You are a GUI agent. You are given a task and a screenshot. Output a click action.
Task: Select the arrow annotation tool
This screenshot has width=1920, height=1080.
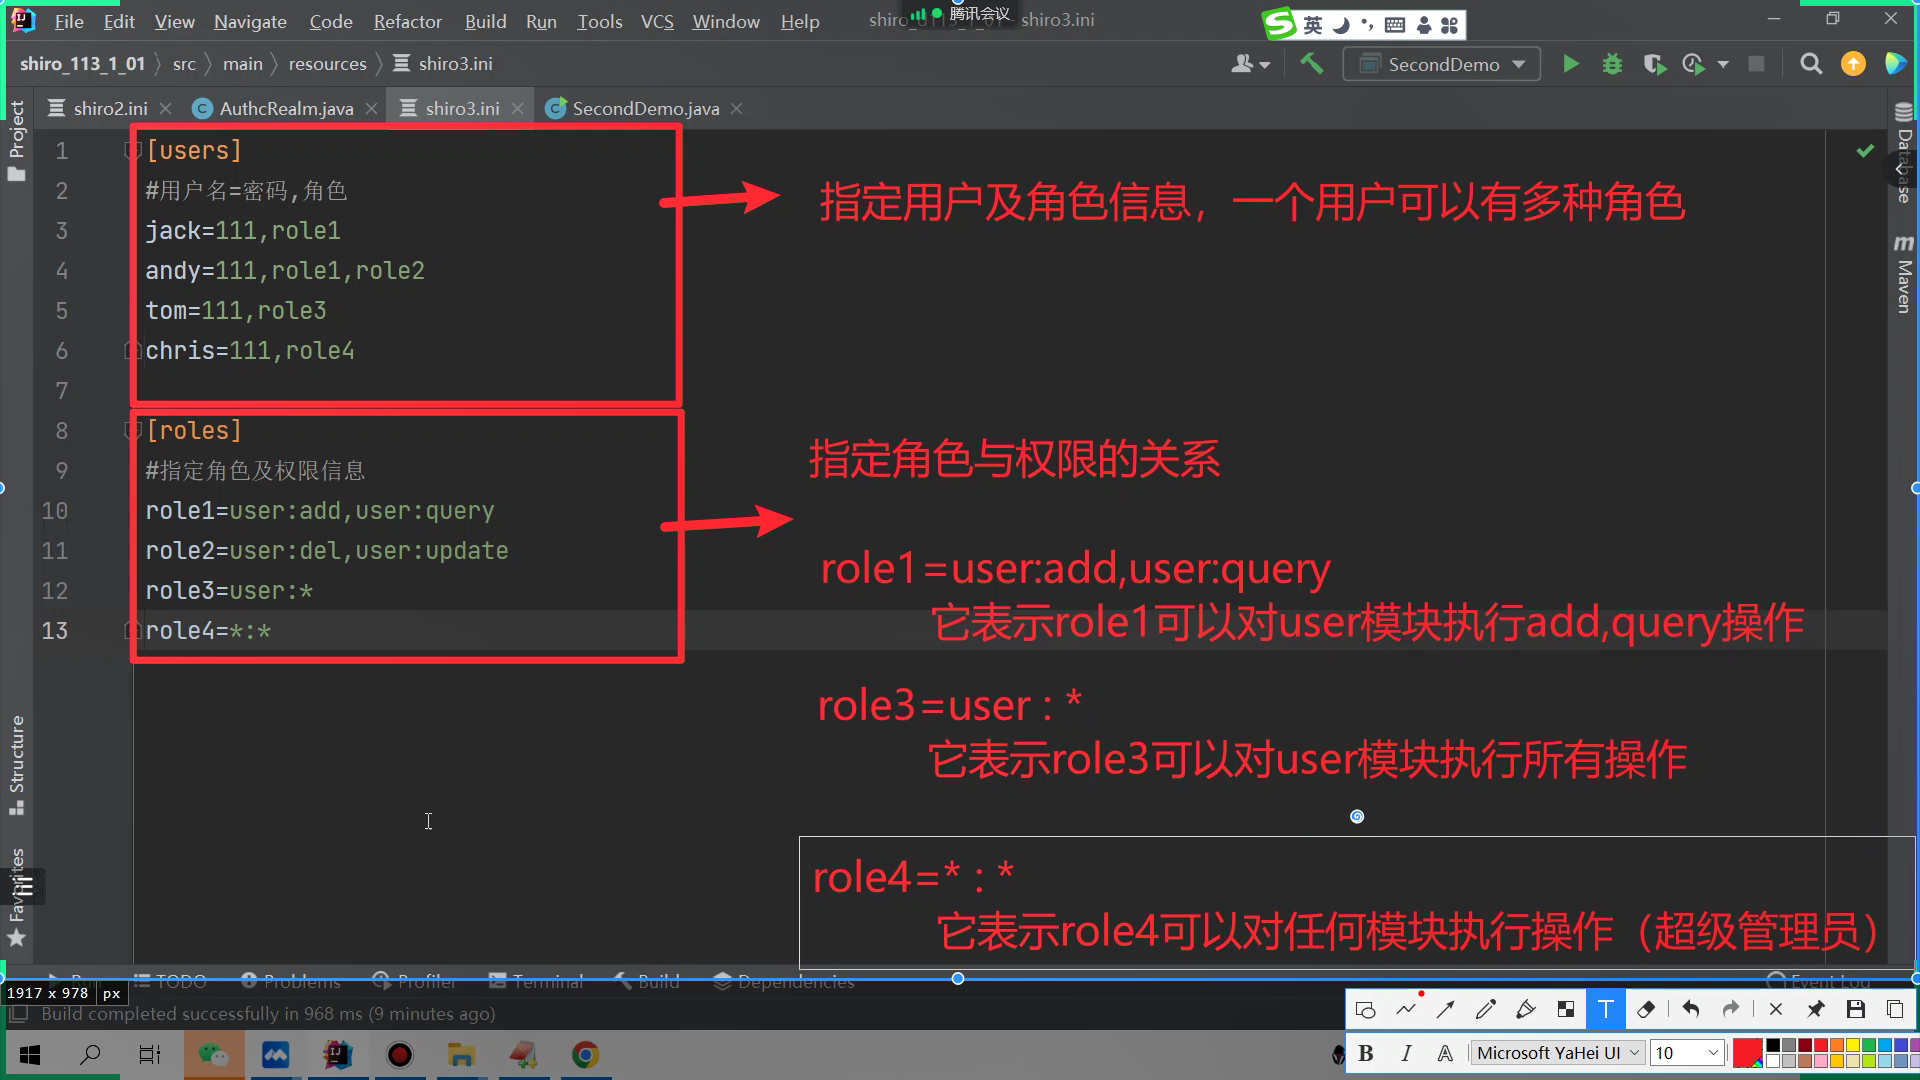[1445, 1009]
